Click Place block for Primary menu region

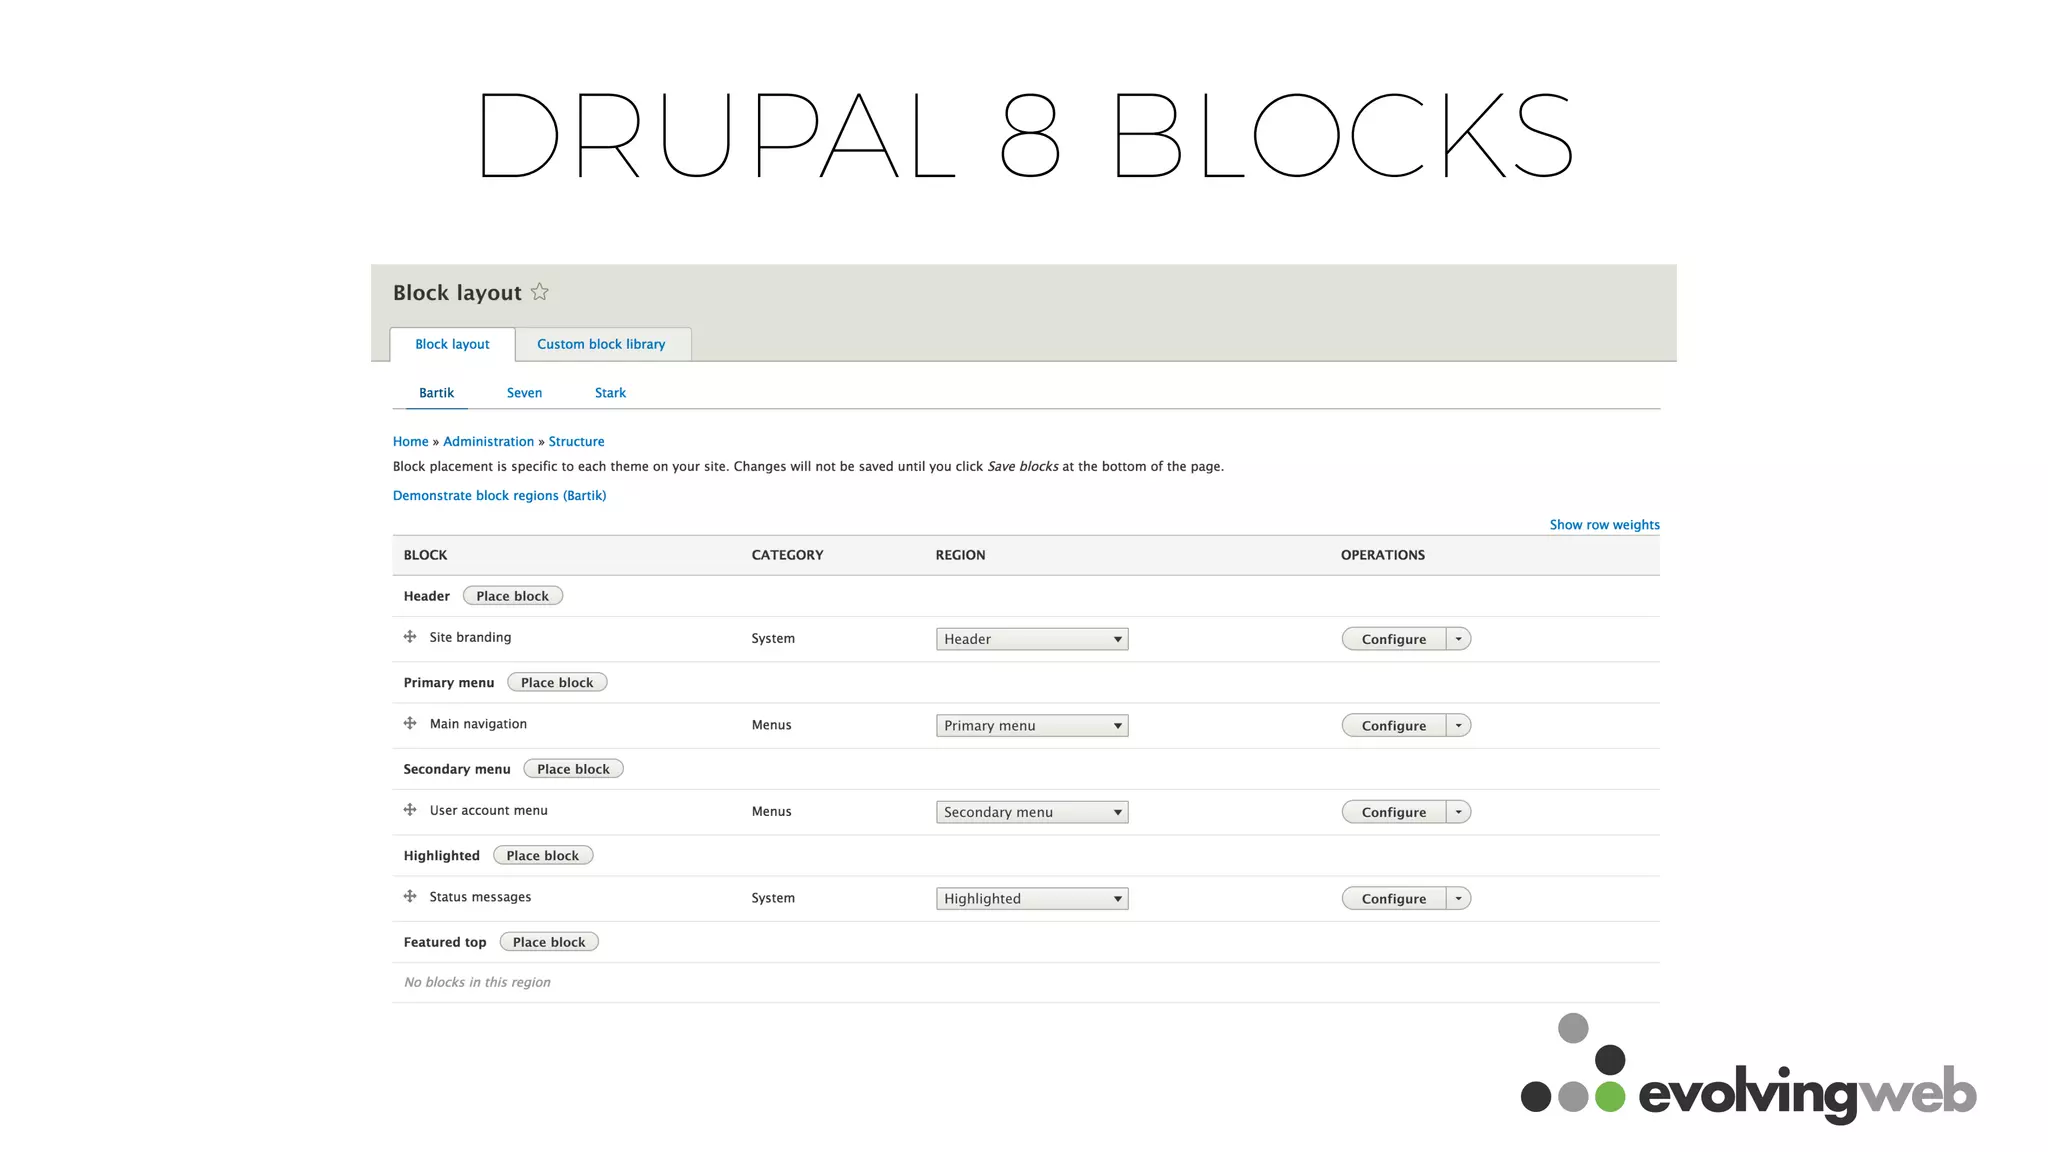click(557, 683)
